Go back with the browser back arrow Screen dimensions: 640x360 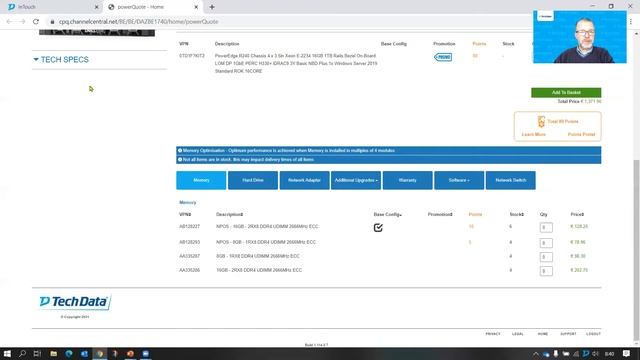(x=9, y=22)
